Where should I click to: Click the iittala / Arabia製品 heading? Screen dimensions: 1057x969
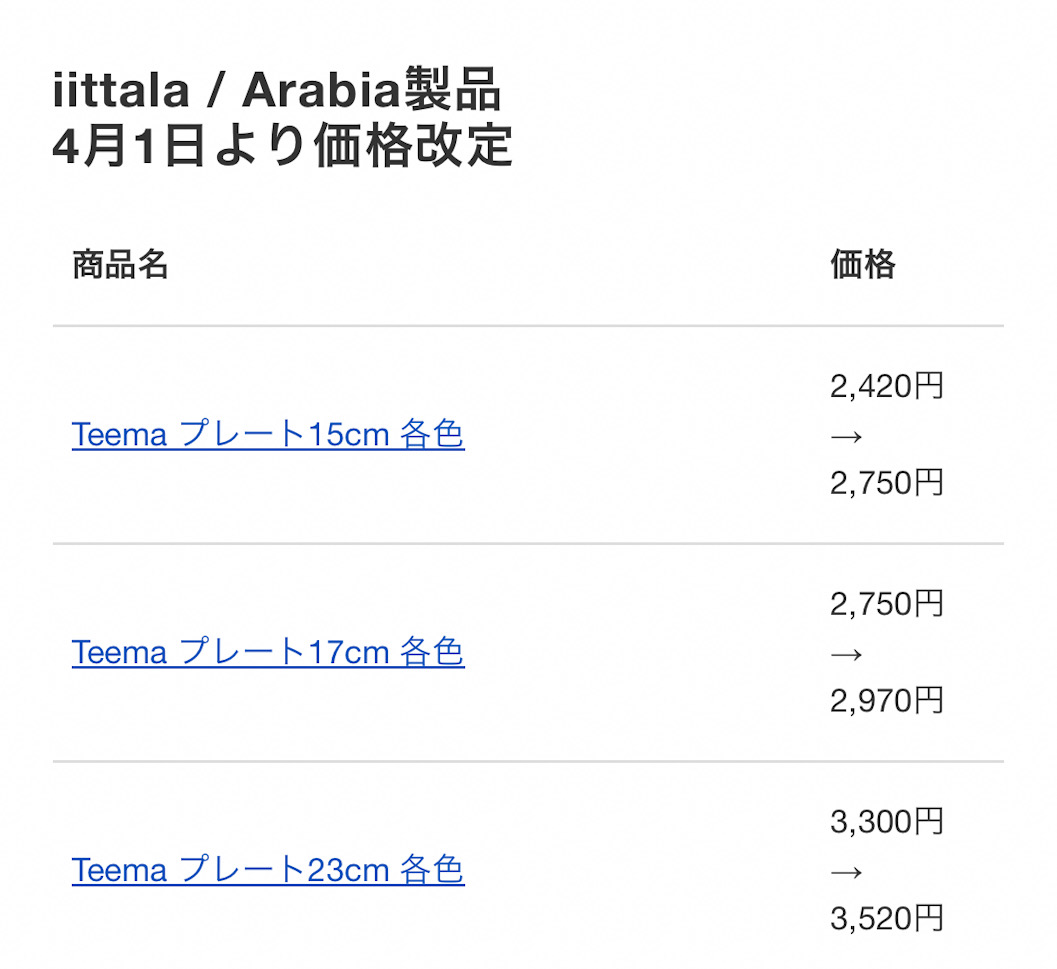(276, 90)
